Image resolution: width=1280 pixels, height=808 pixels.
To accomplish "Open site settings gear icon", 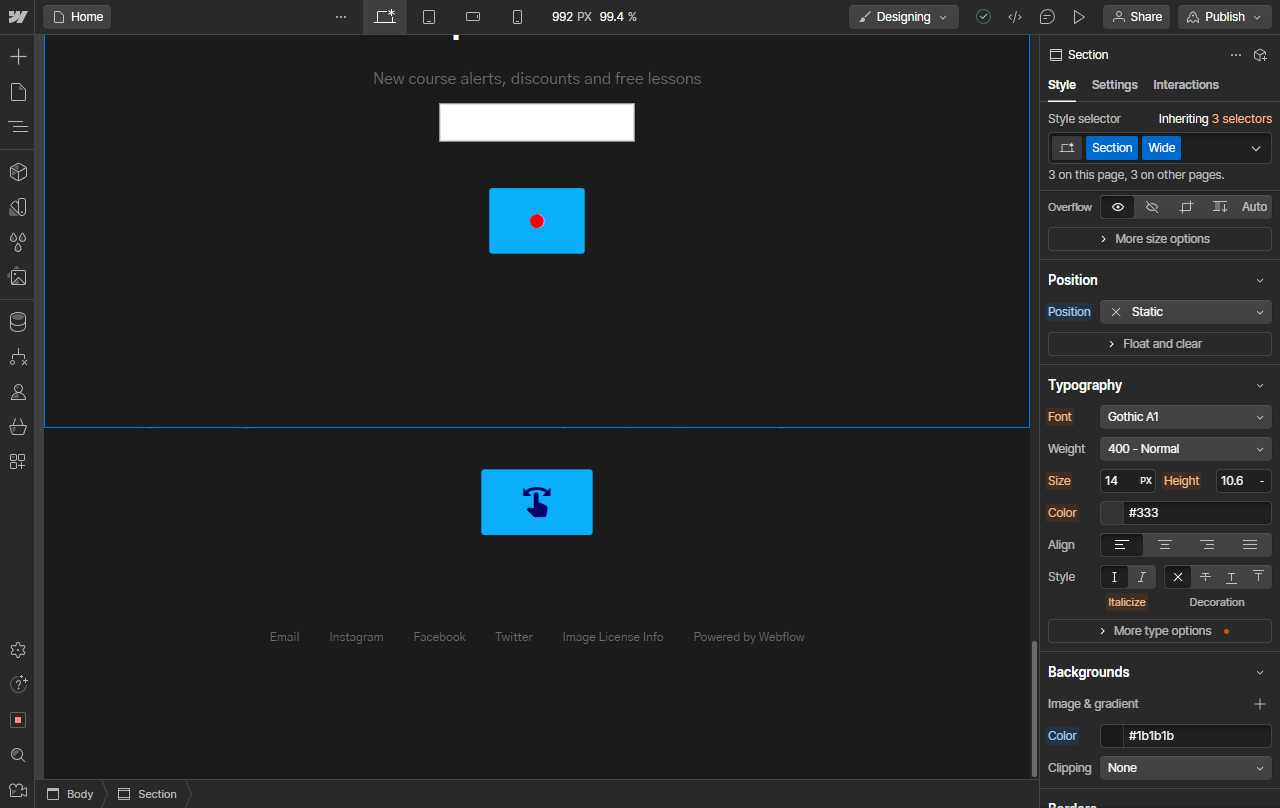I will (17, 650).
